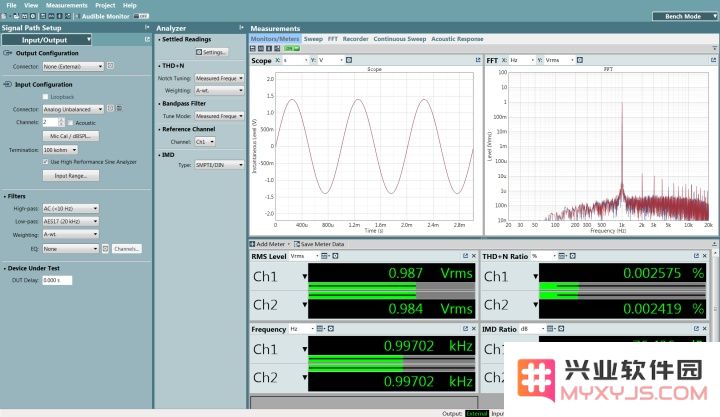This screenshot has width=720, height=417.
Task: Close the RMS Level meter
Action: [x=474, y=256]
